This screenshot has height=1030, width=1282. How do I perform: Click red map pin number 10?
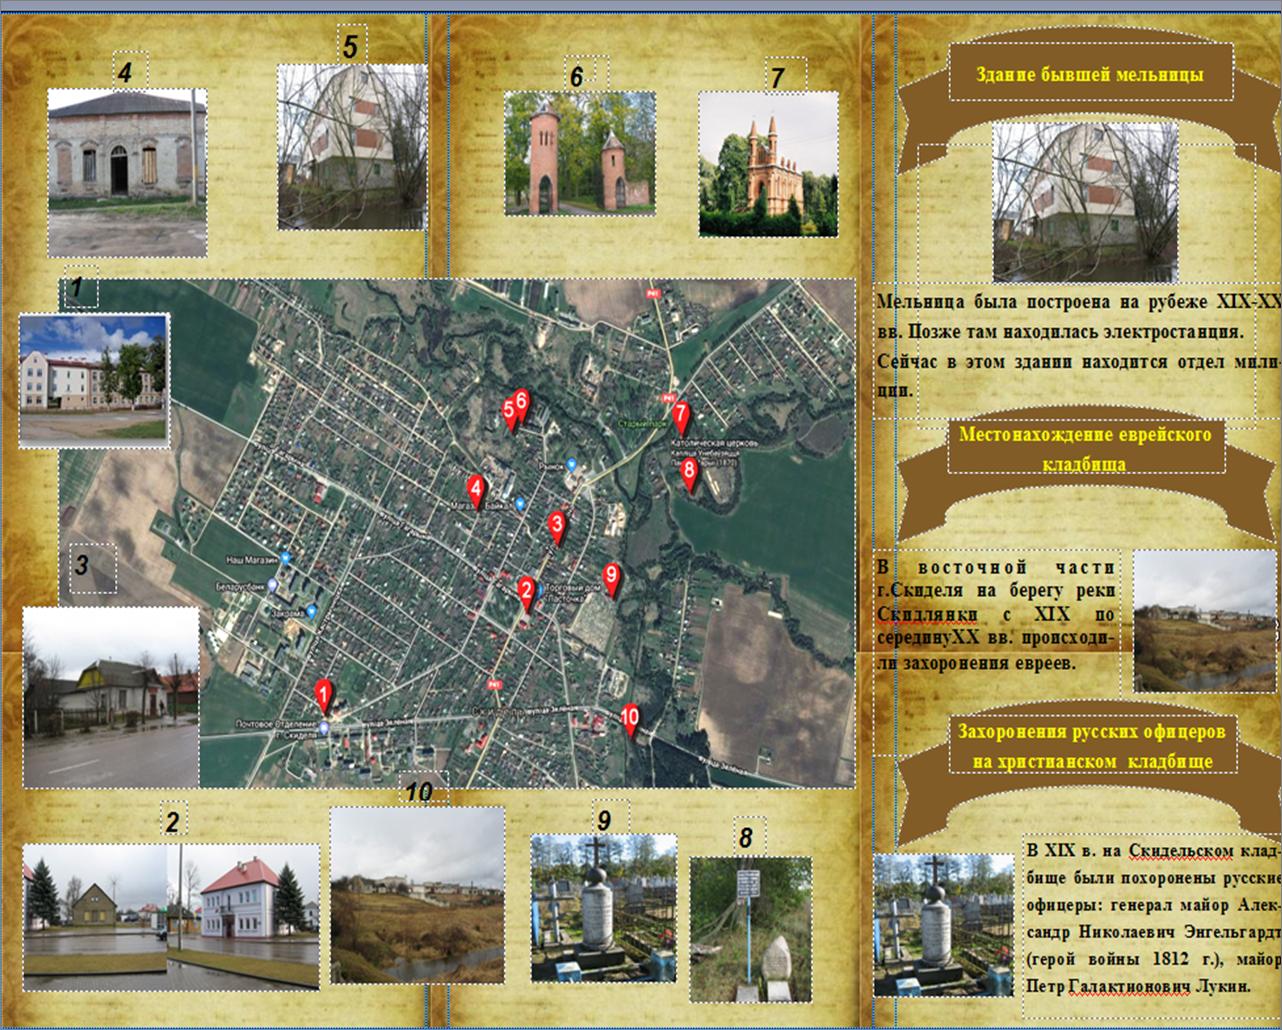pos(630,719)
